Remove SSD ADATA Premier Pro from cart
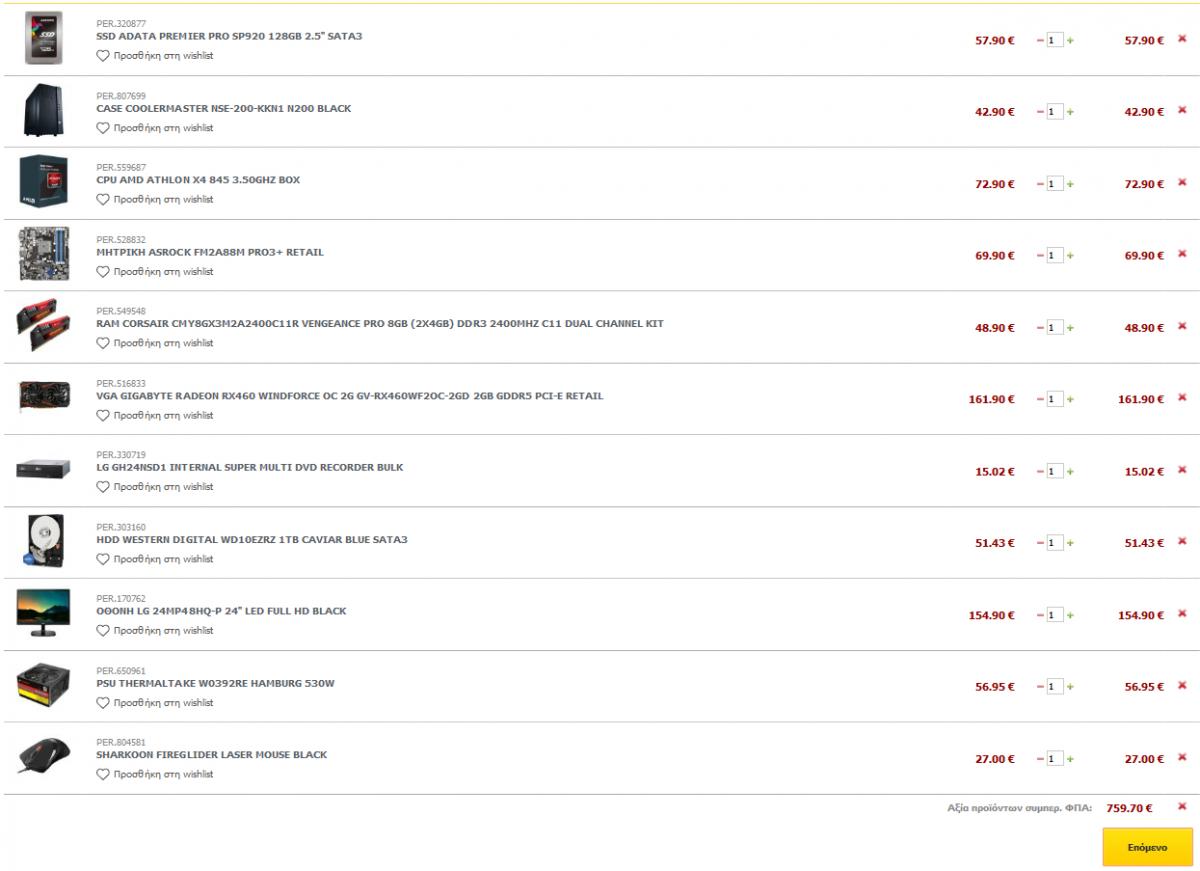Viewport: 1200px width, 871px height. pos(1182,39)
